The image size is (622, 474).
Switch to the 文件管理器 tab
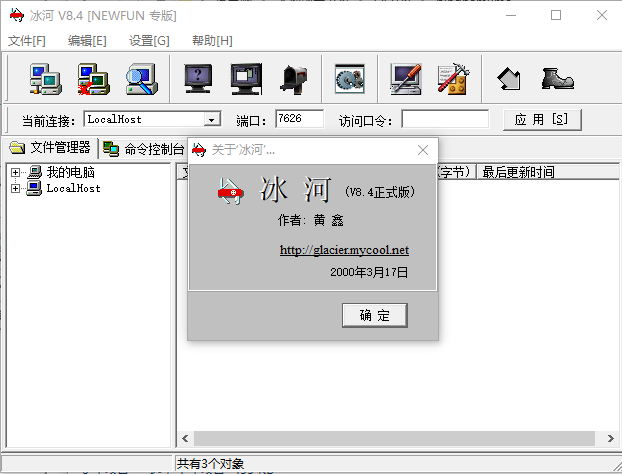50,148
